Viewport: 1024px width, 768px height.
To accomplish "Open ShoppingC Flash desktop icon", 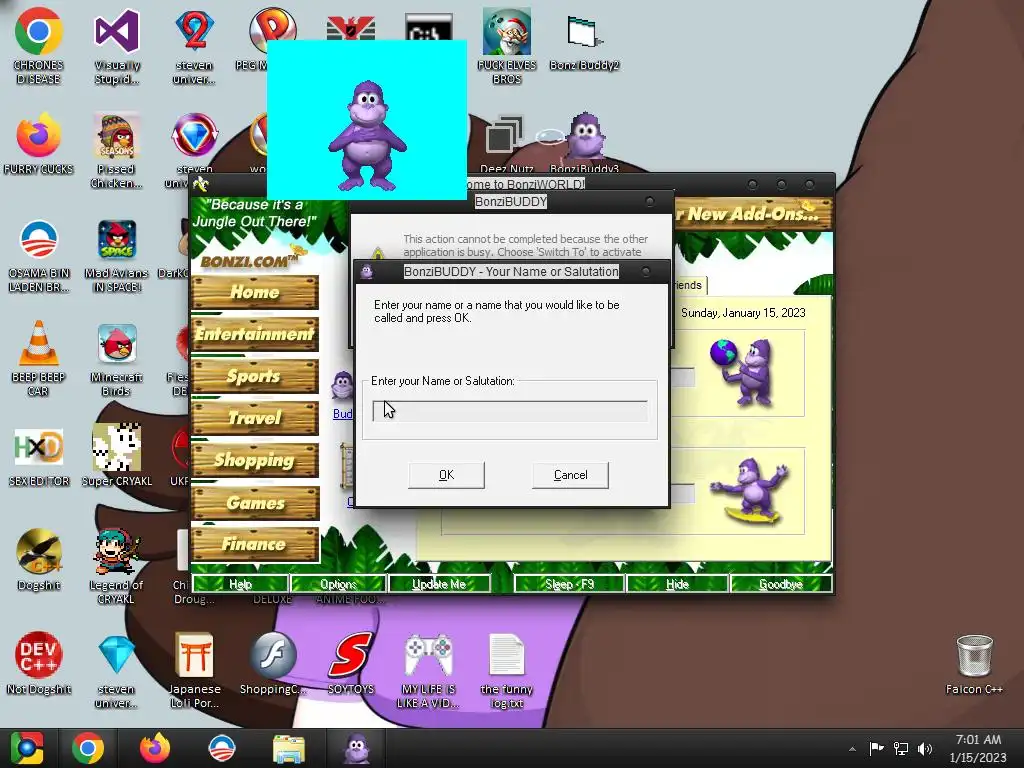I will point(272,664).
